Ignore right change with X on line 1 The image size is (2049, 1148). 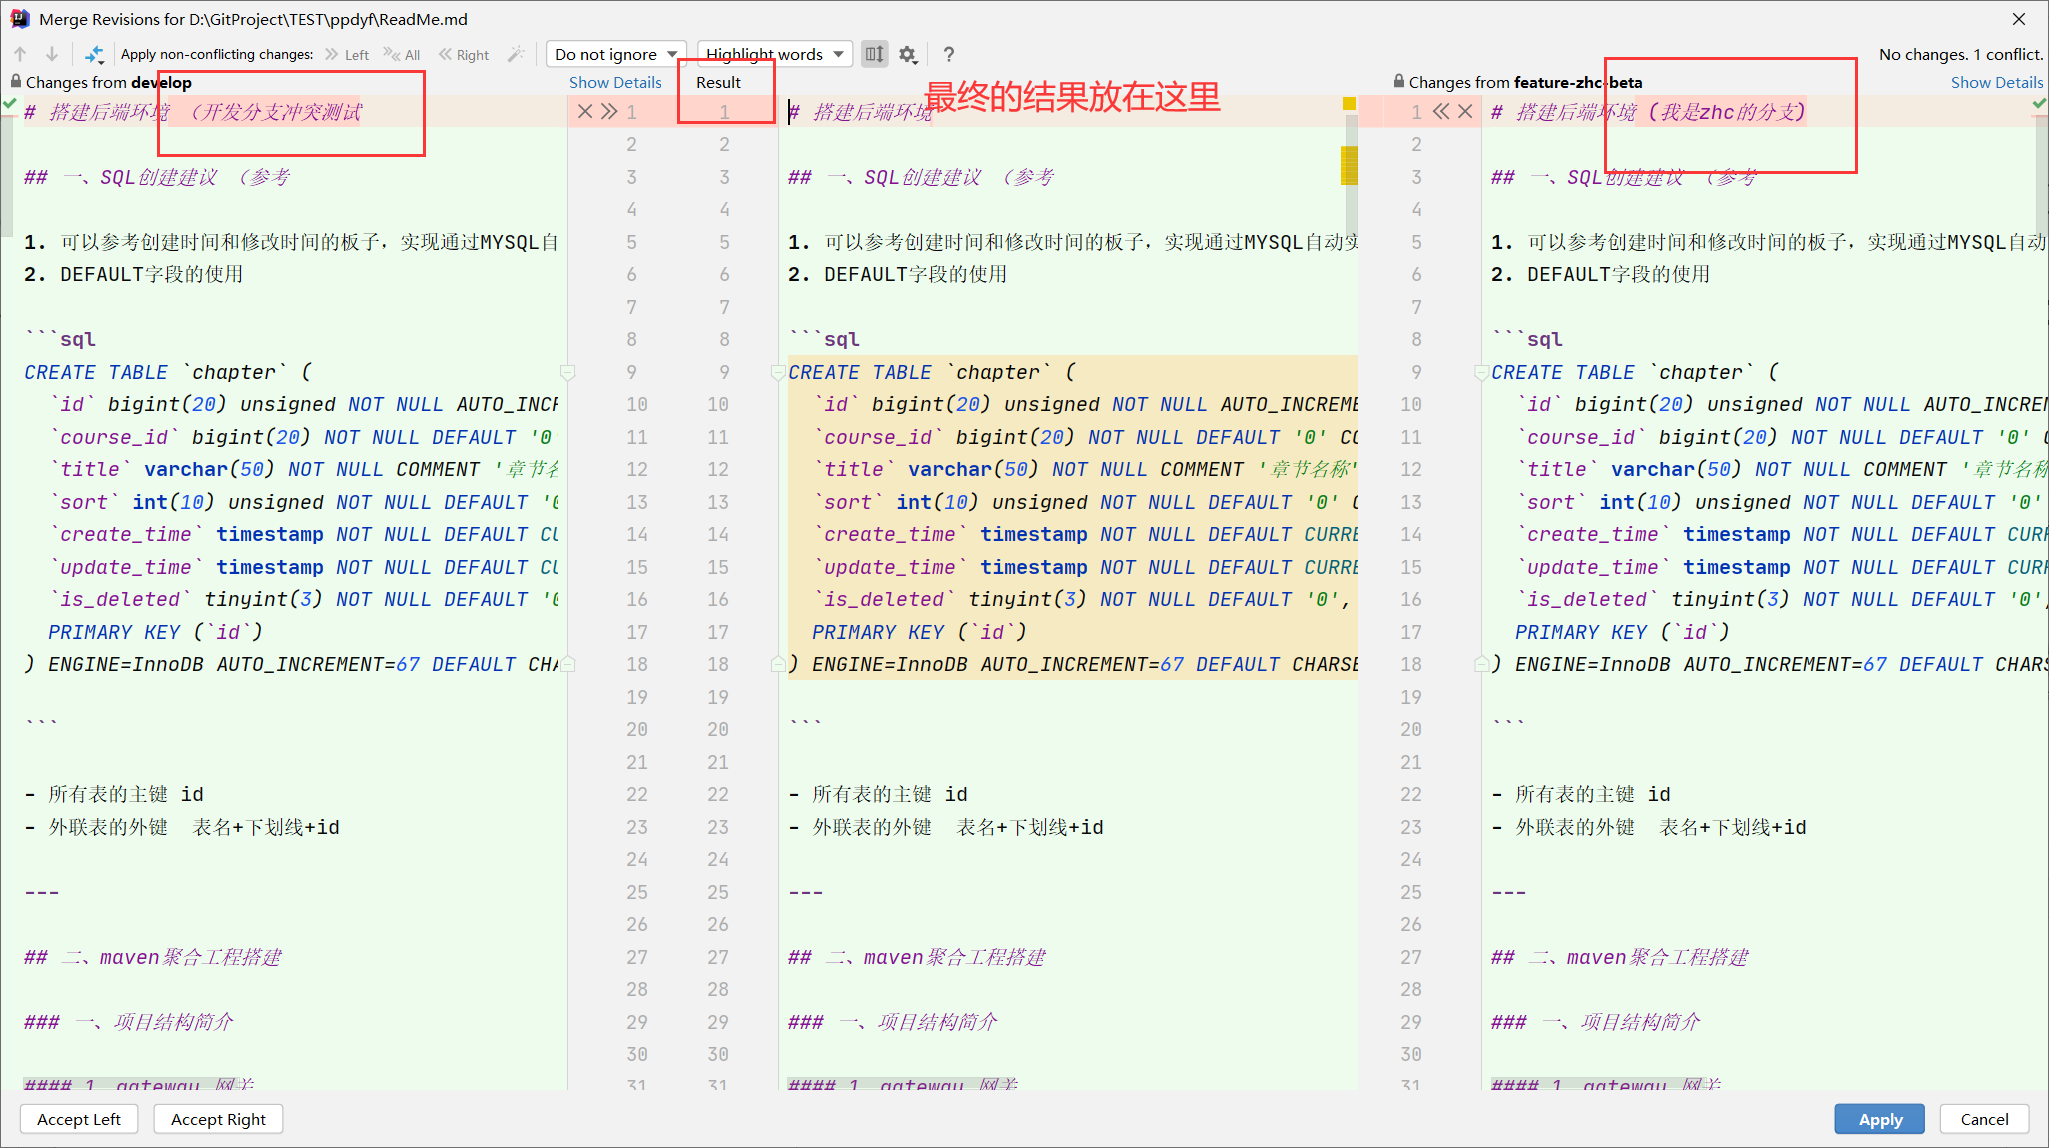pyautogui.click(x=1465, y=111)
